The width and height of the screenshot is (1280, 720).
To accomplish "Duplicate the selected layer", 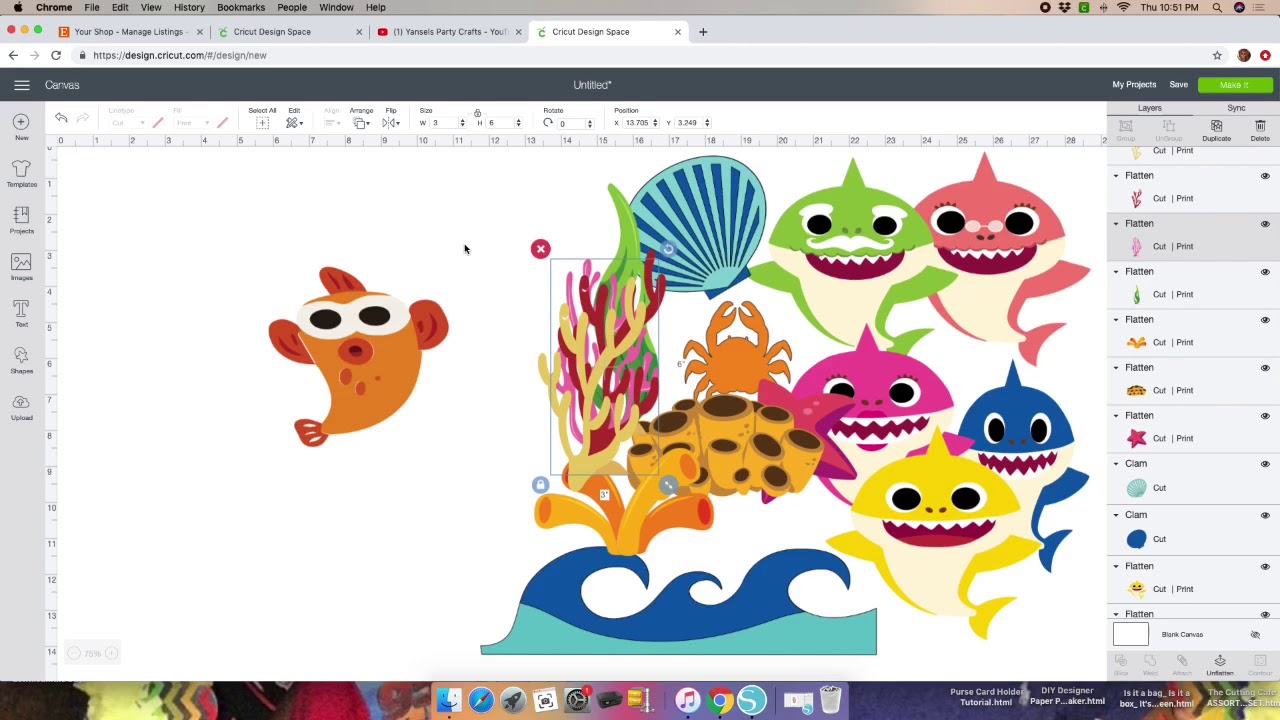I will point(1216,130).
